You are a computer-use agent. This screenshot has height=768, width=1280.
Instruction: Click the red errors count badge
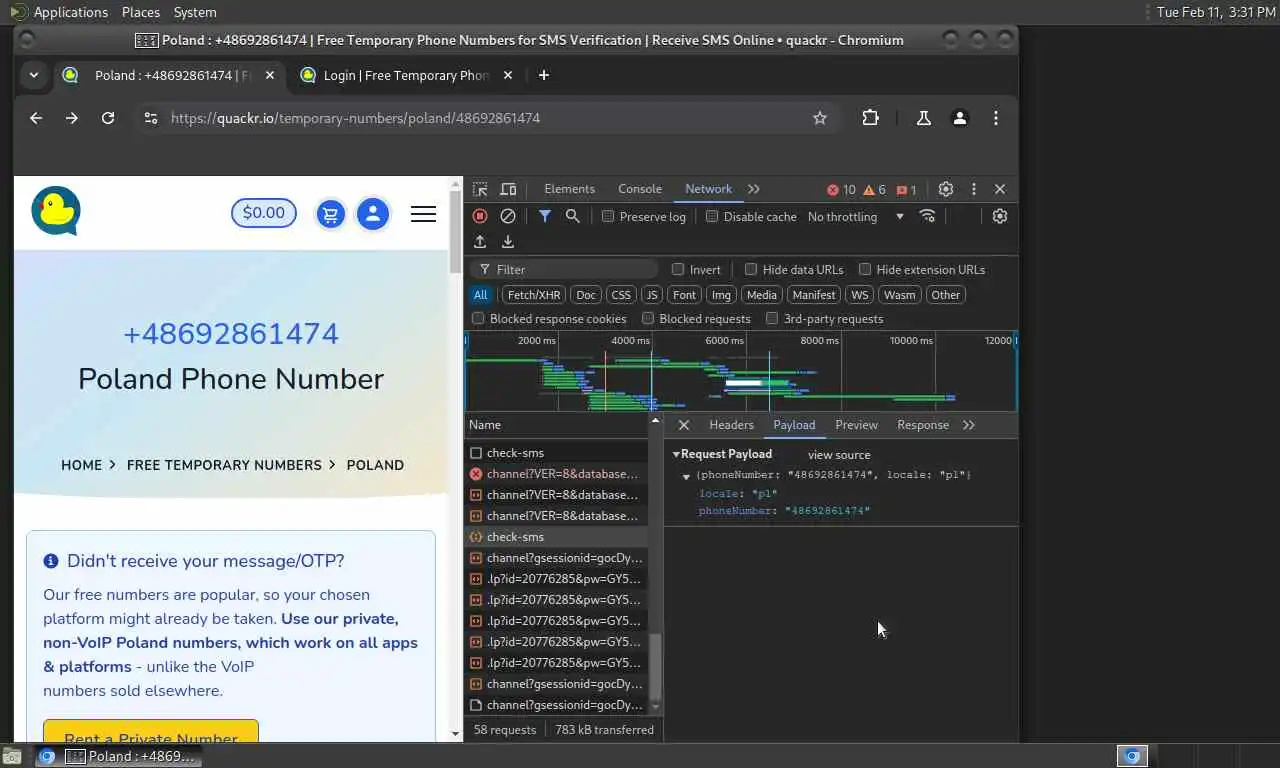point(841,190)
